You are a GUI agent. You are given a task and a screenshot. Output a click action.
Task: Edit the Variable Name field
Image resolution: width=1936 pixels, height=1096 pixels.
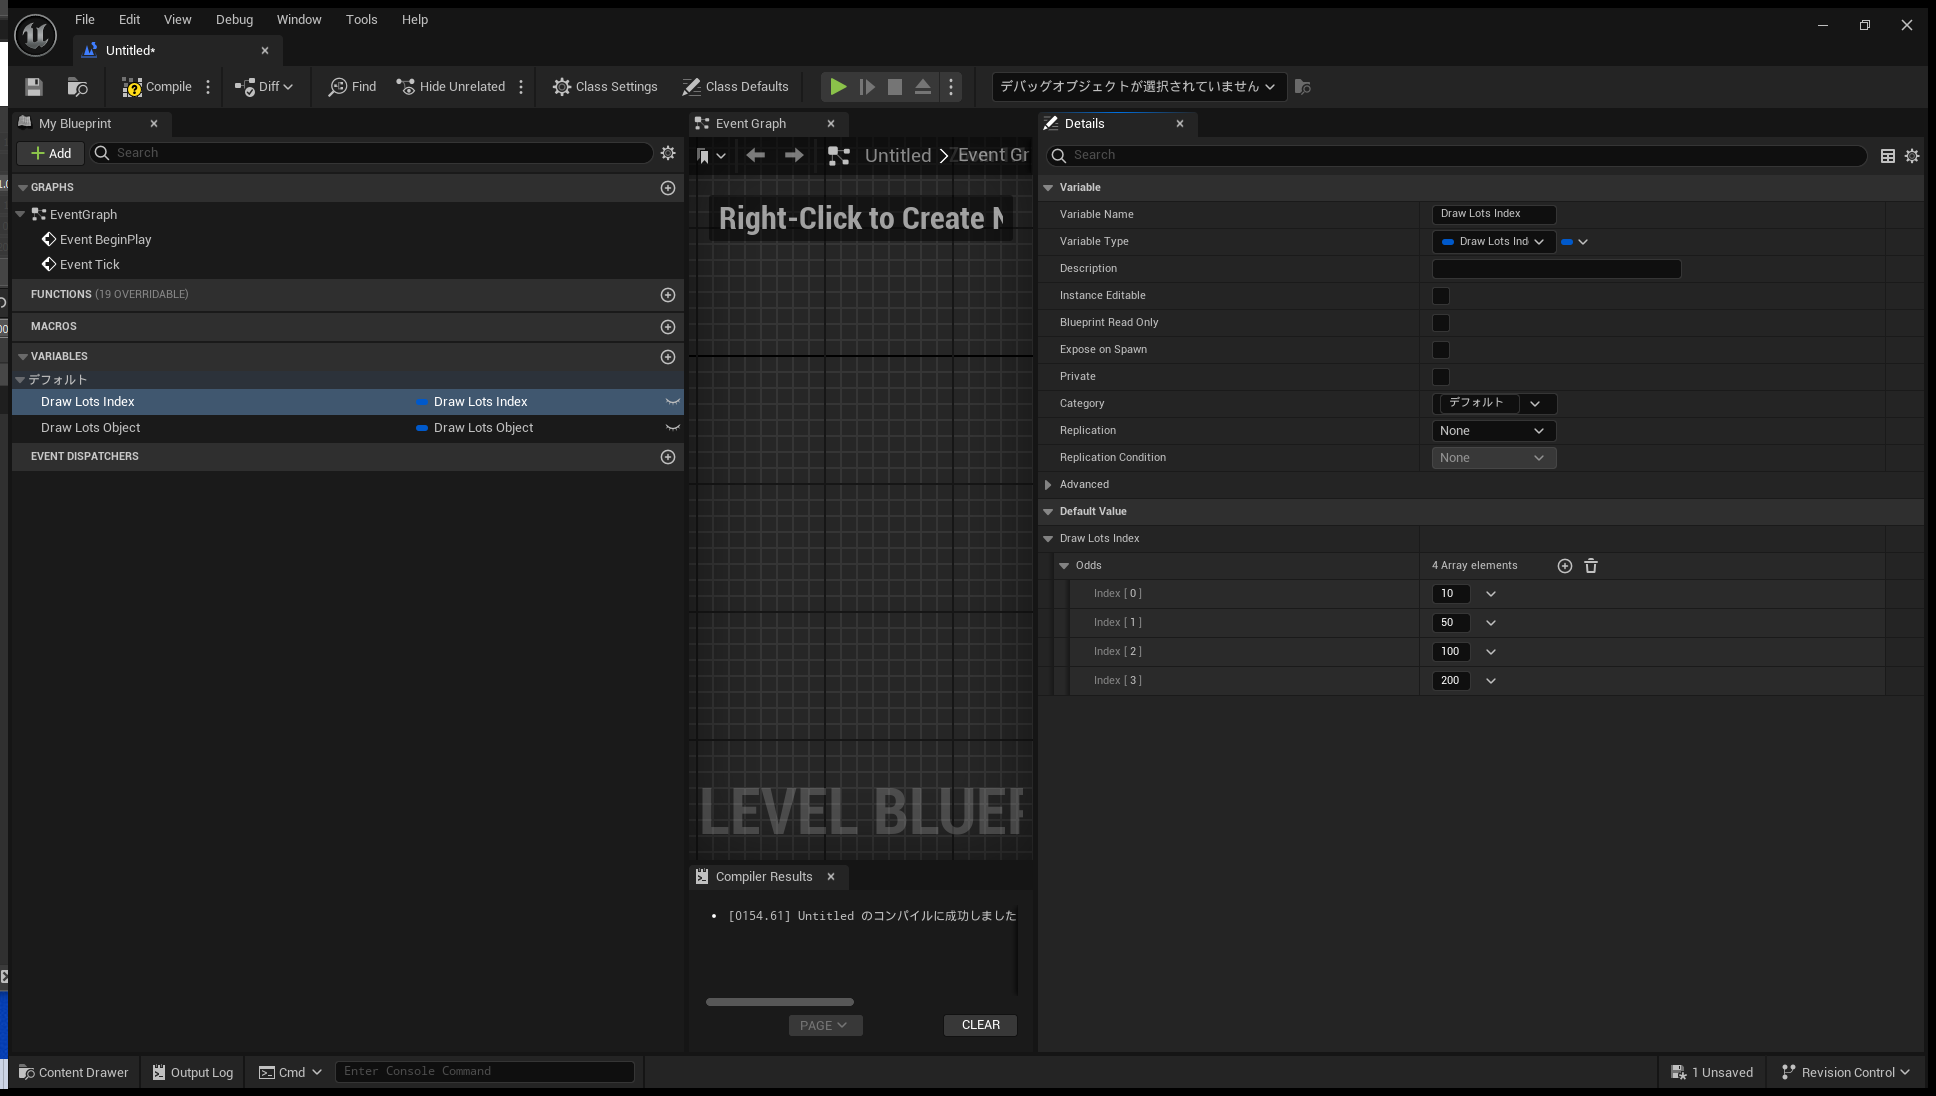click(x=1494, y=214)
